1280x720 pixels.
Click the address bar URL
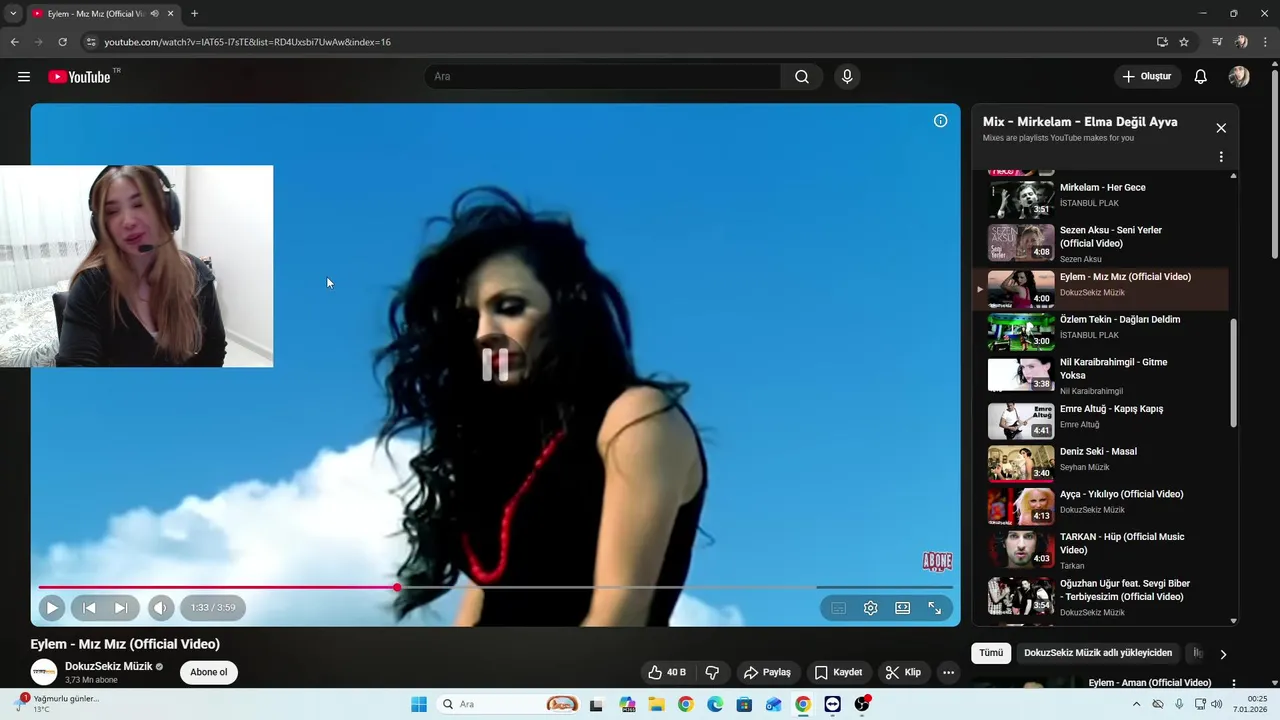pyautogui.click(x=248, y=42)
